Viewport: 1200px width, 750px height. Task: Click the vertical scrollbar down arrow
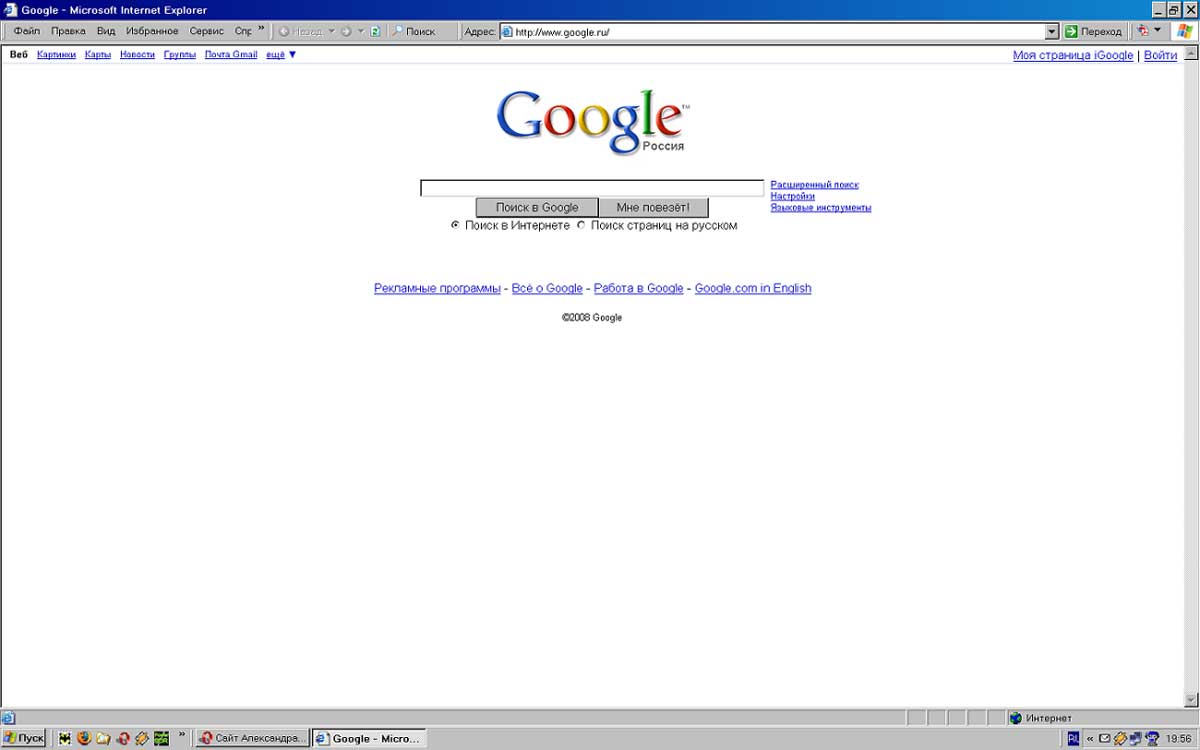coord(1191,699)
